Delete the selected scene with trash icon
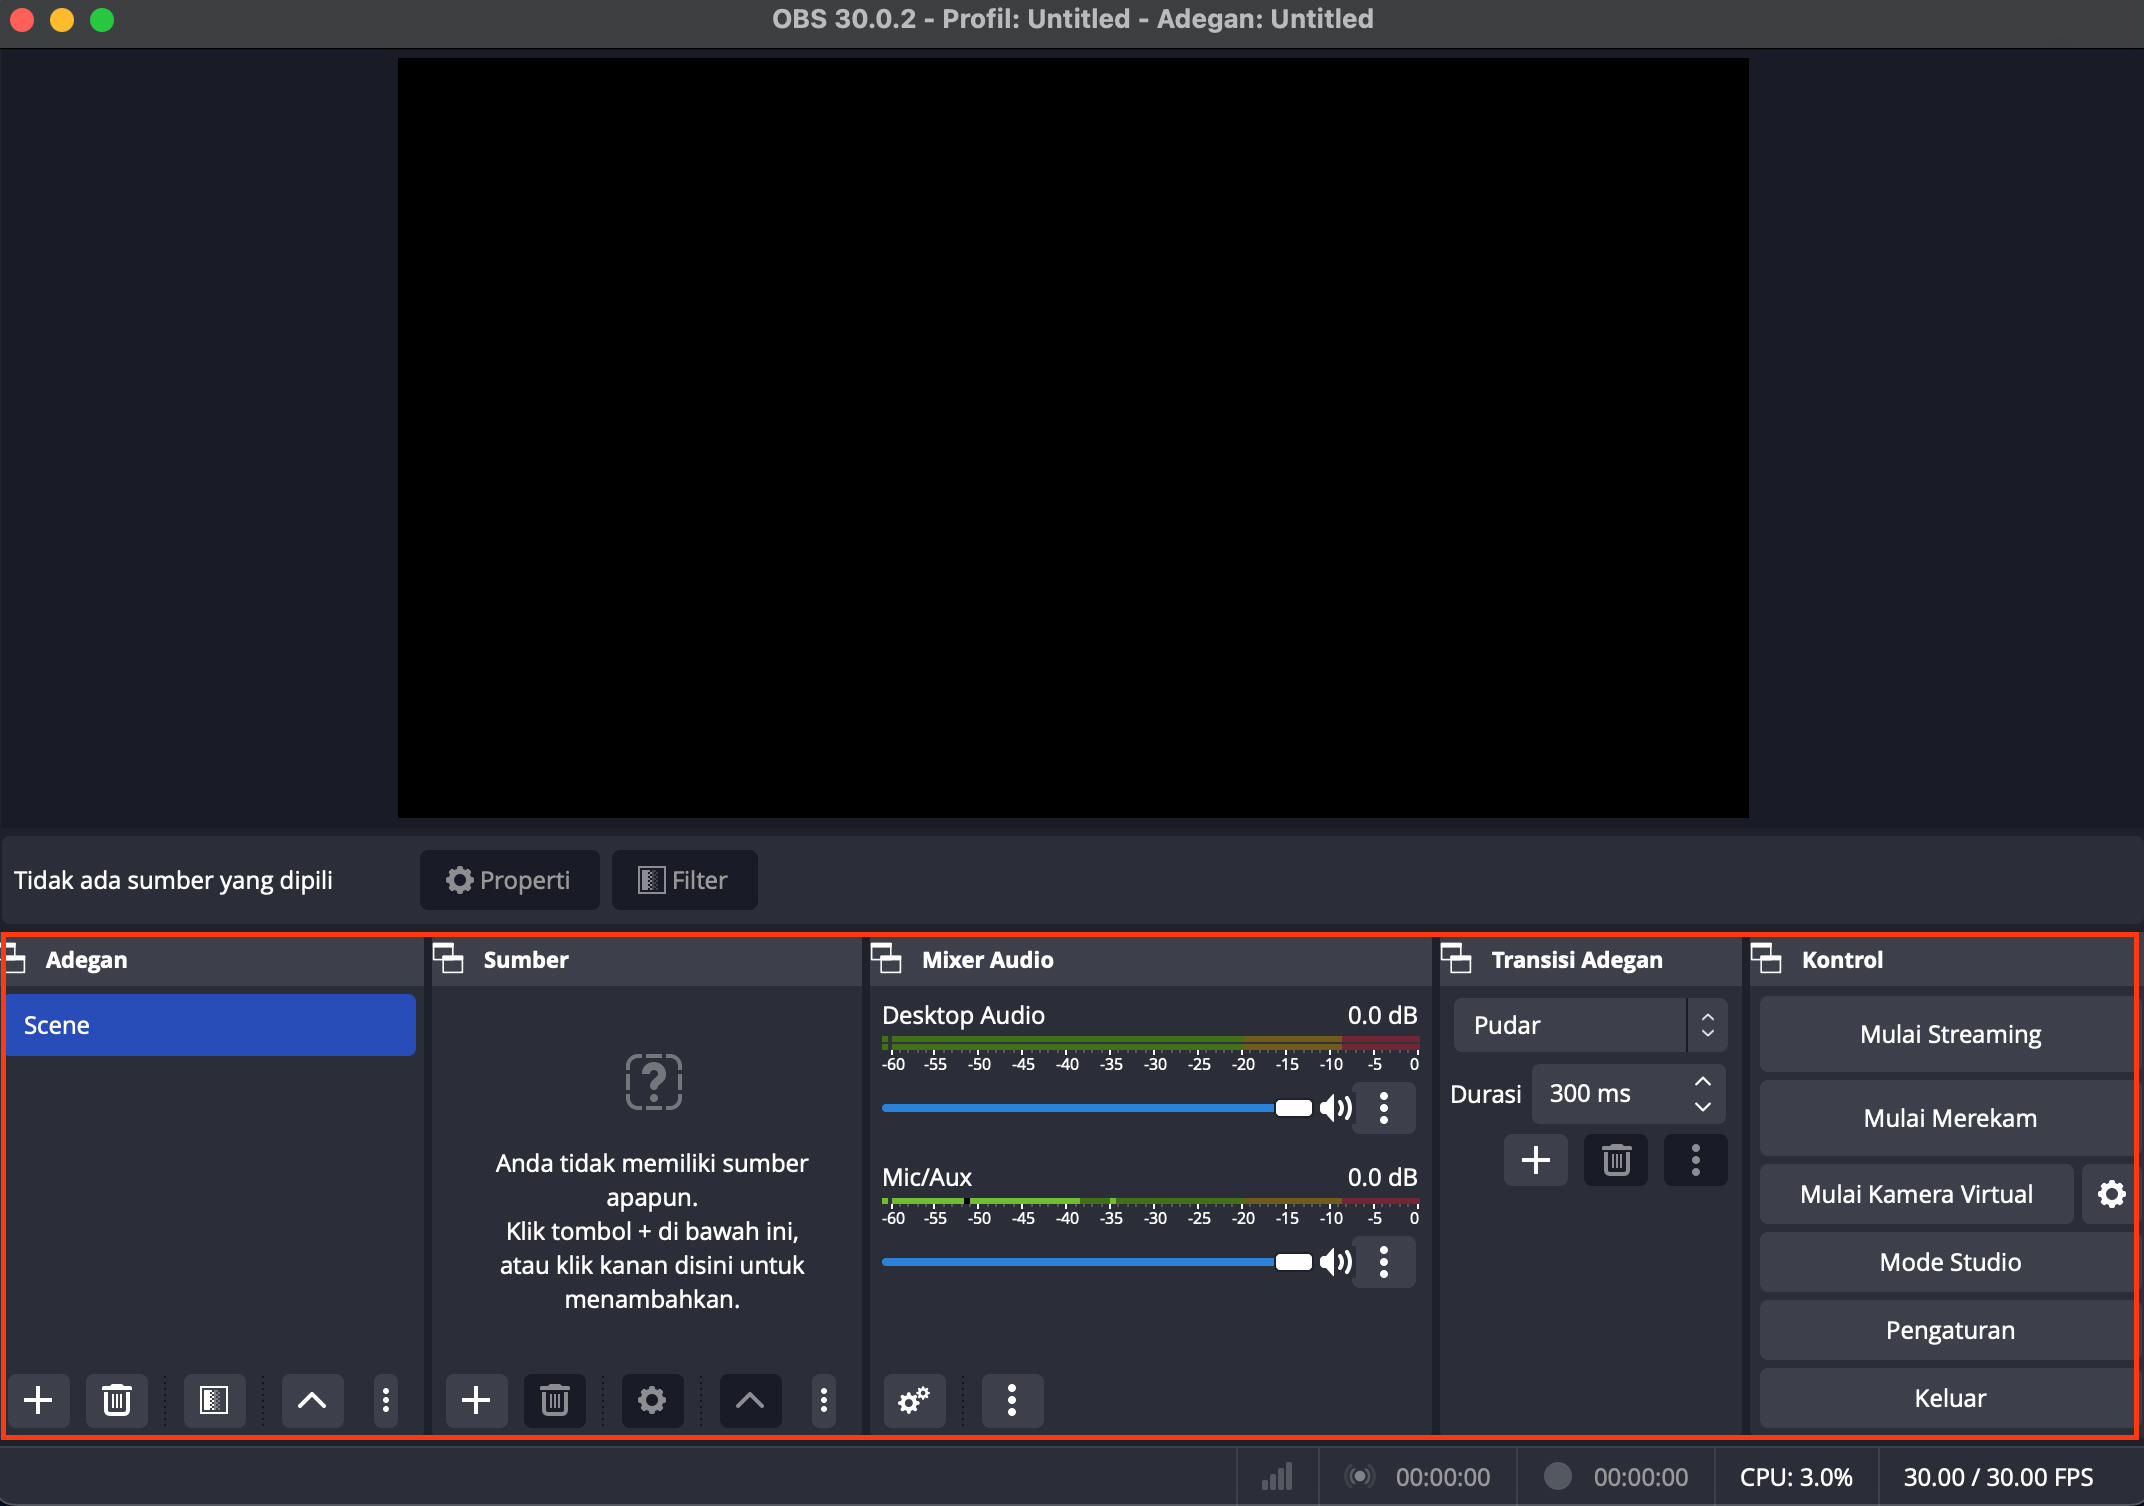 tap(117, 1400)
